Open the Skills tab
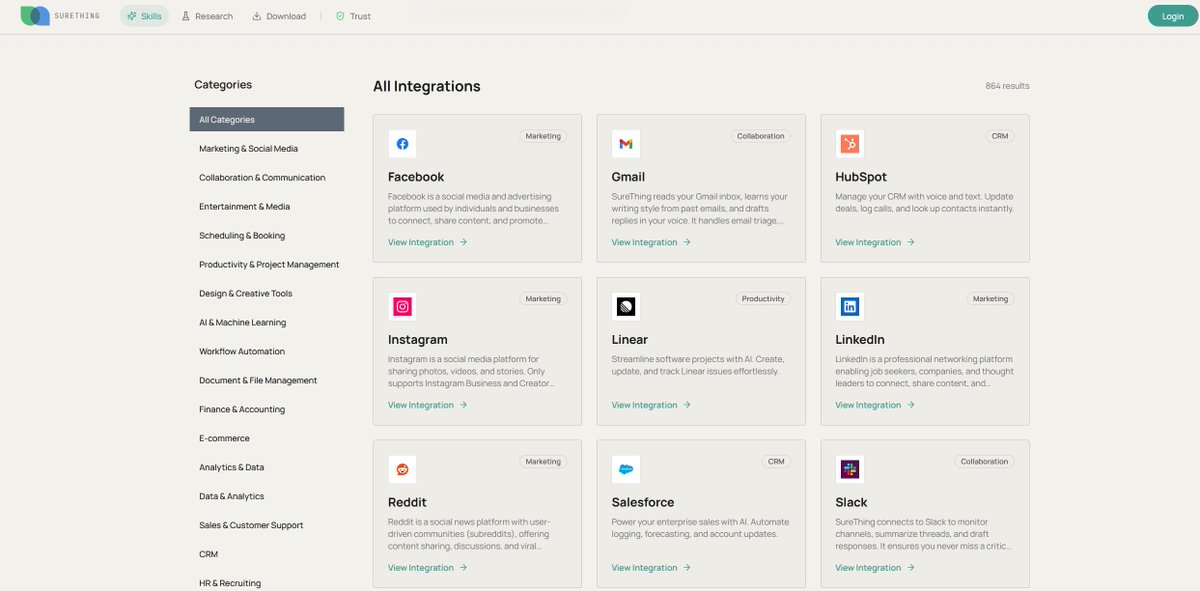The image size is (1200, 591). point(144,16)
